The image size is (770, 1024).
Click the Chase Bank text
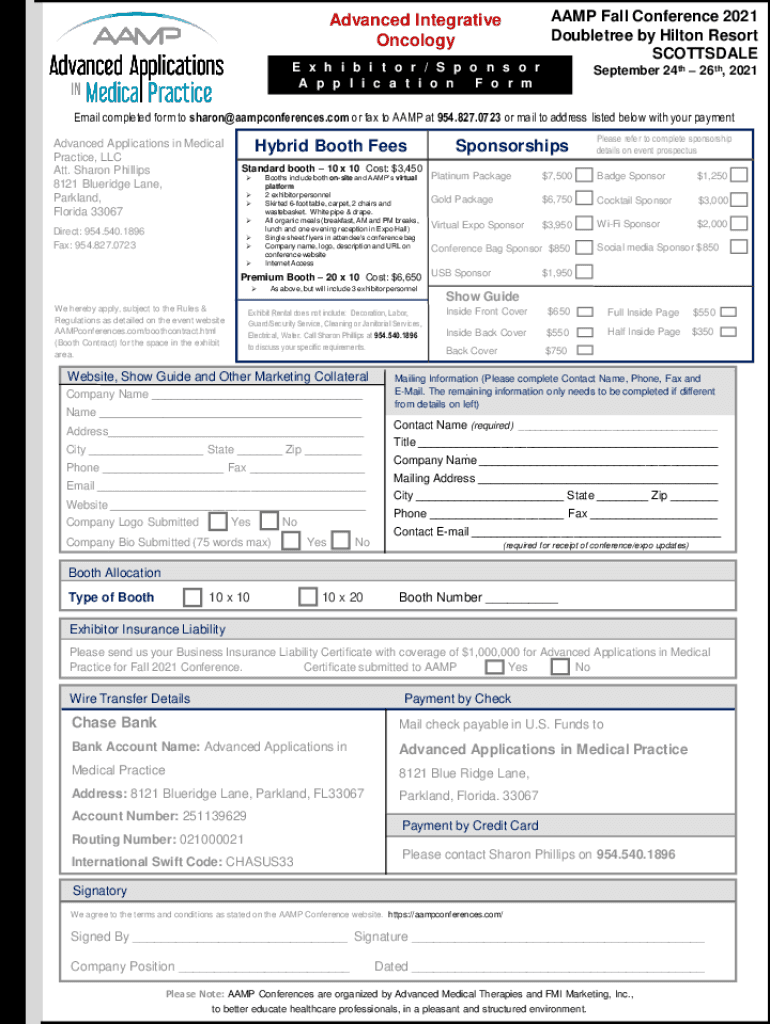[x=114, y=722]
